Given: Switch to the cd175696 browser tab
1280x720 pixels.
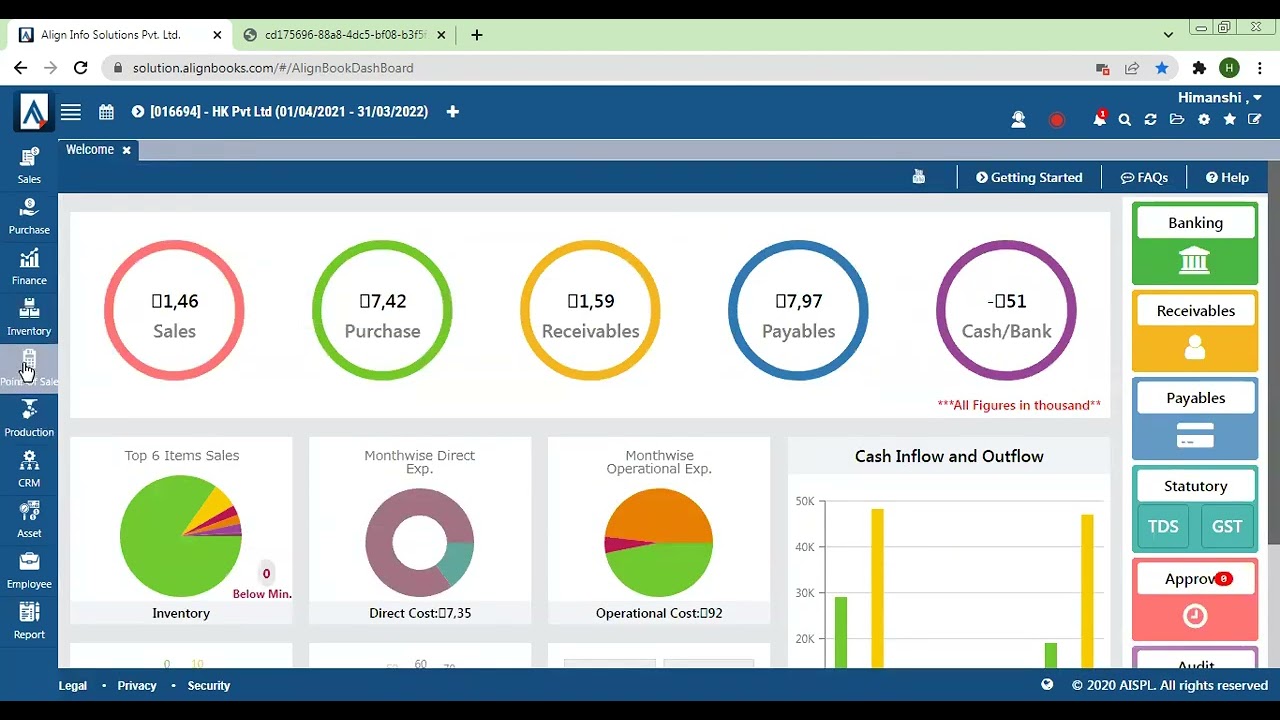Looking at the screenshot, I should pos(345,35).
